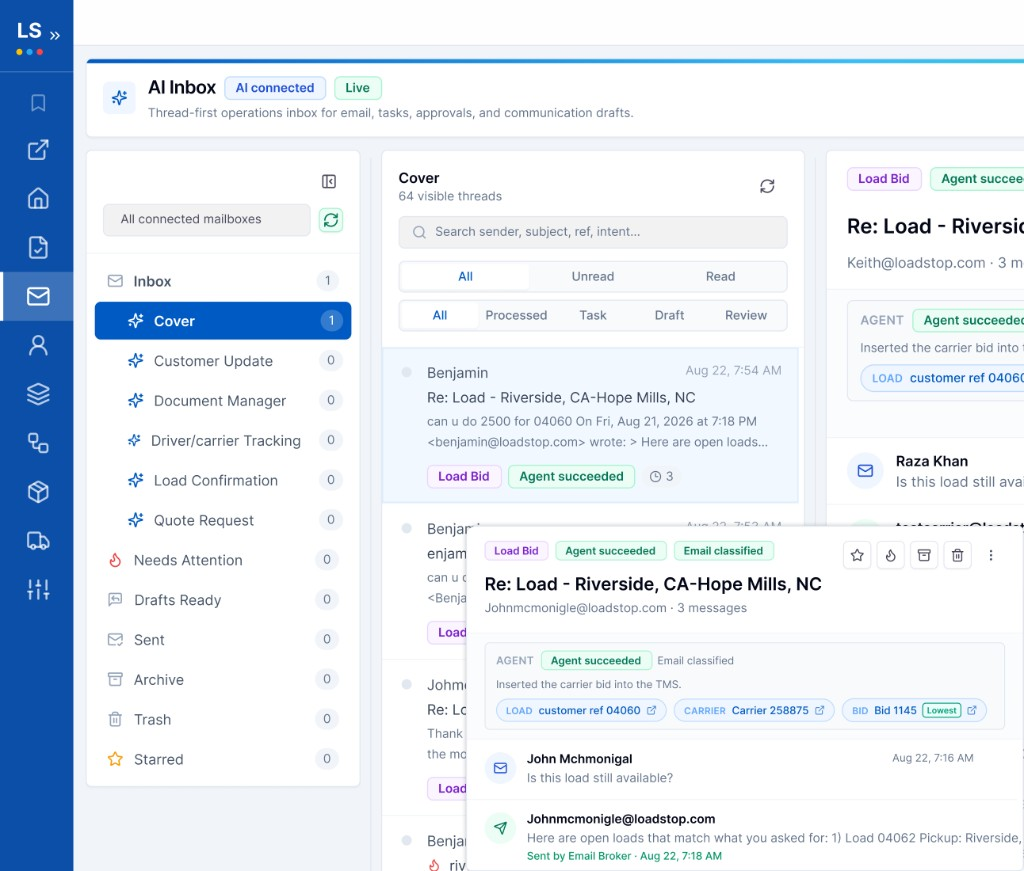This screenshot has width=1024, height=871.
Task: Select the Cover folder
Action: click(x=223, y=321)
